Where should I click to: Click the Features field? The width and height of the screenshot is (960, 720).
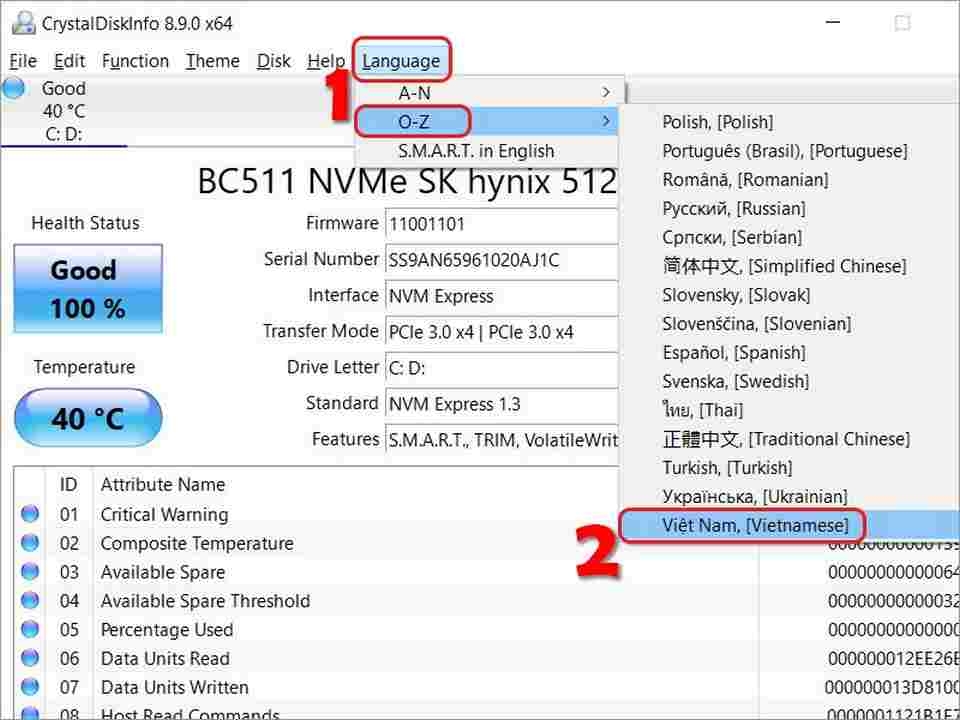point(501,440)
